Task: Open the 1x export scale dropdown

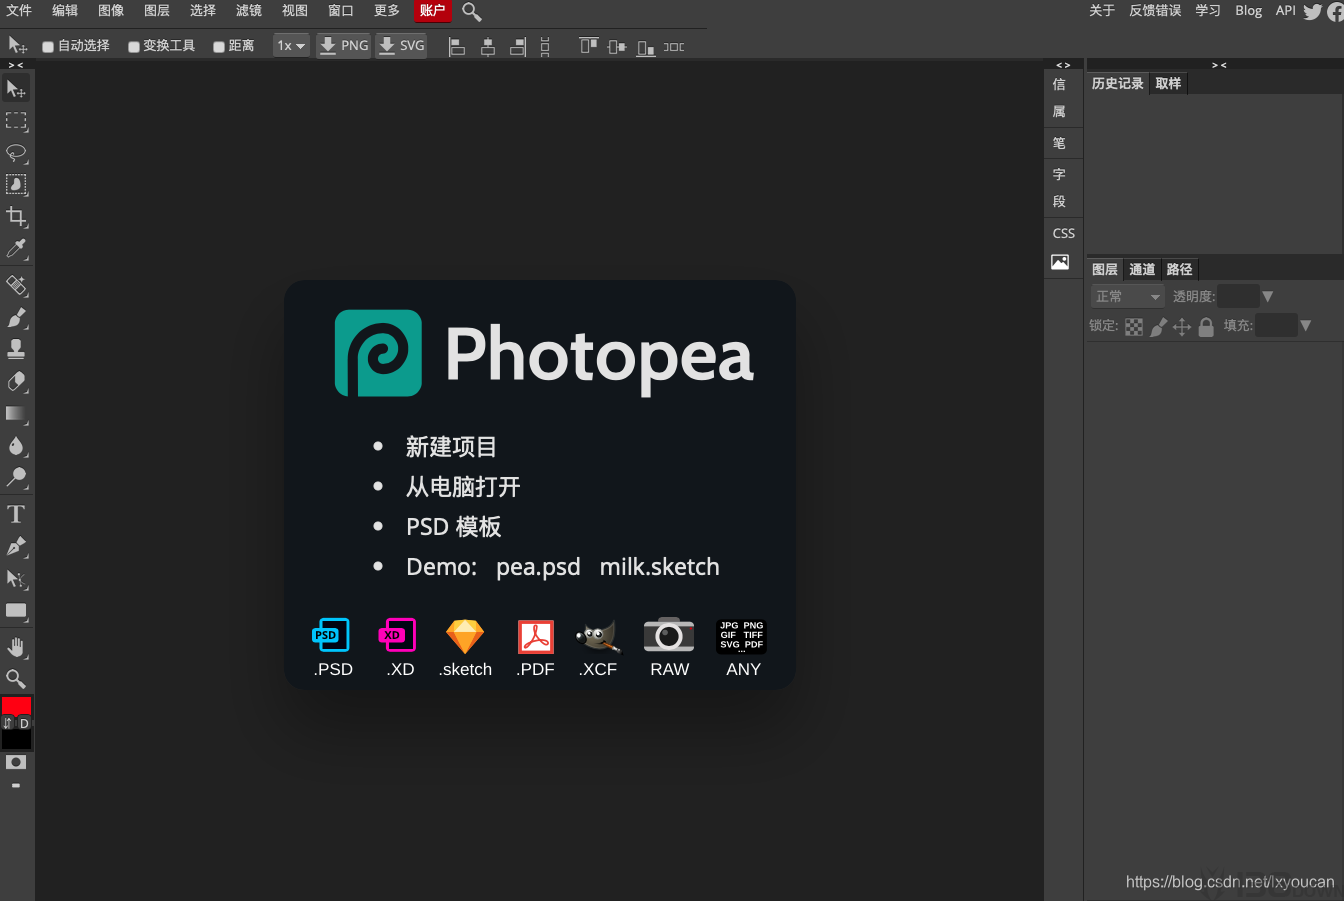Action: (291, 46)
